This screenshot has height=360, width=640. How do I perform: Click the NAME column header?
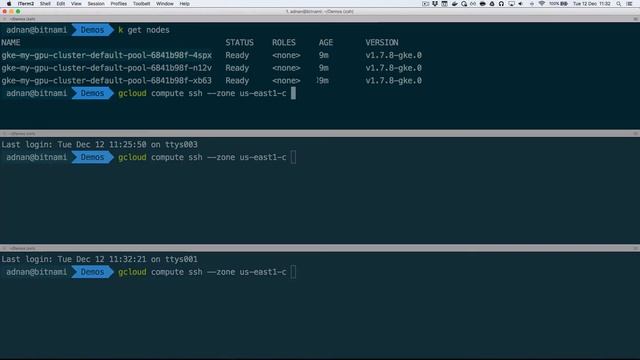point(11,42)
